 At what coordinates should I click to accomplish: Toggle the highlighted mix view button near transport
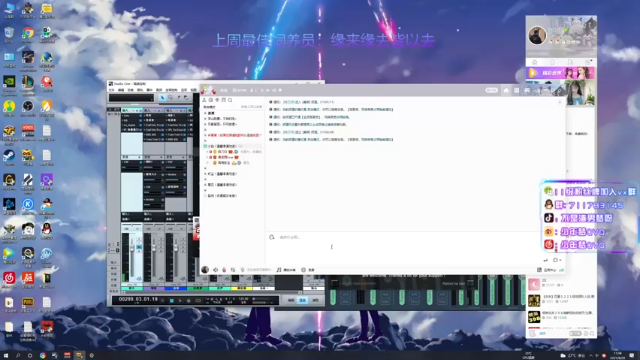(302, 300)
